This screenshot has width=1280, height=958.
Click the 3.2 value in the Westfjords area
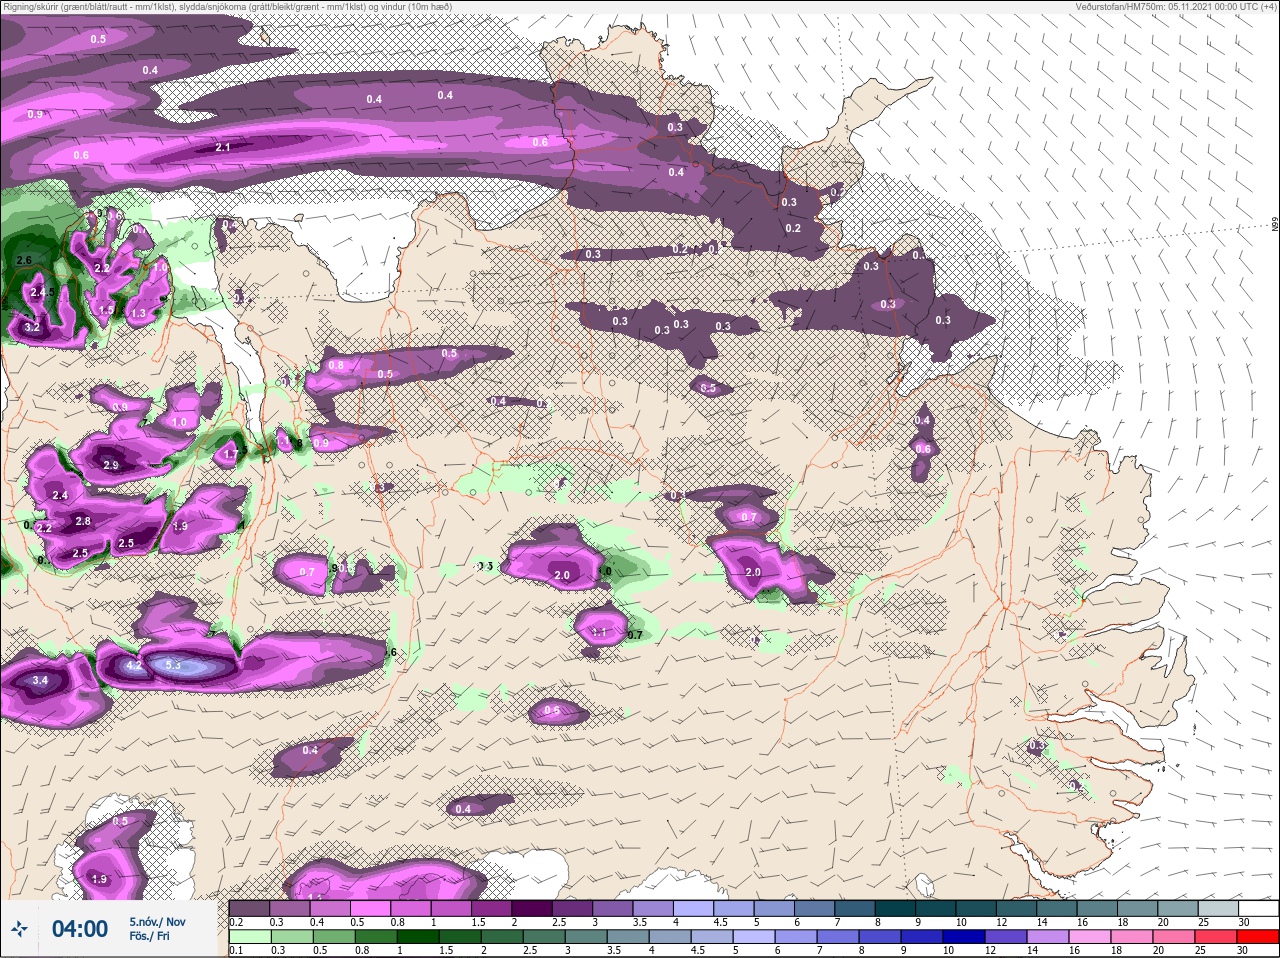(31, 327)
